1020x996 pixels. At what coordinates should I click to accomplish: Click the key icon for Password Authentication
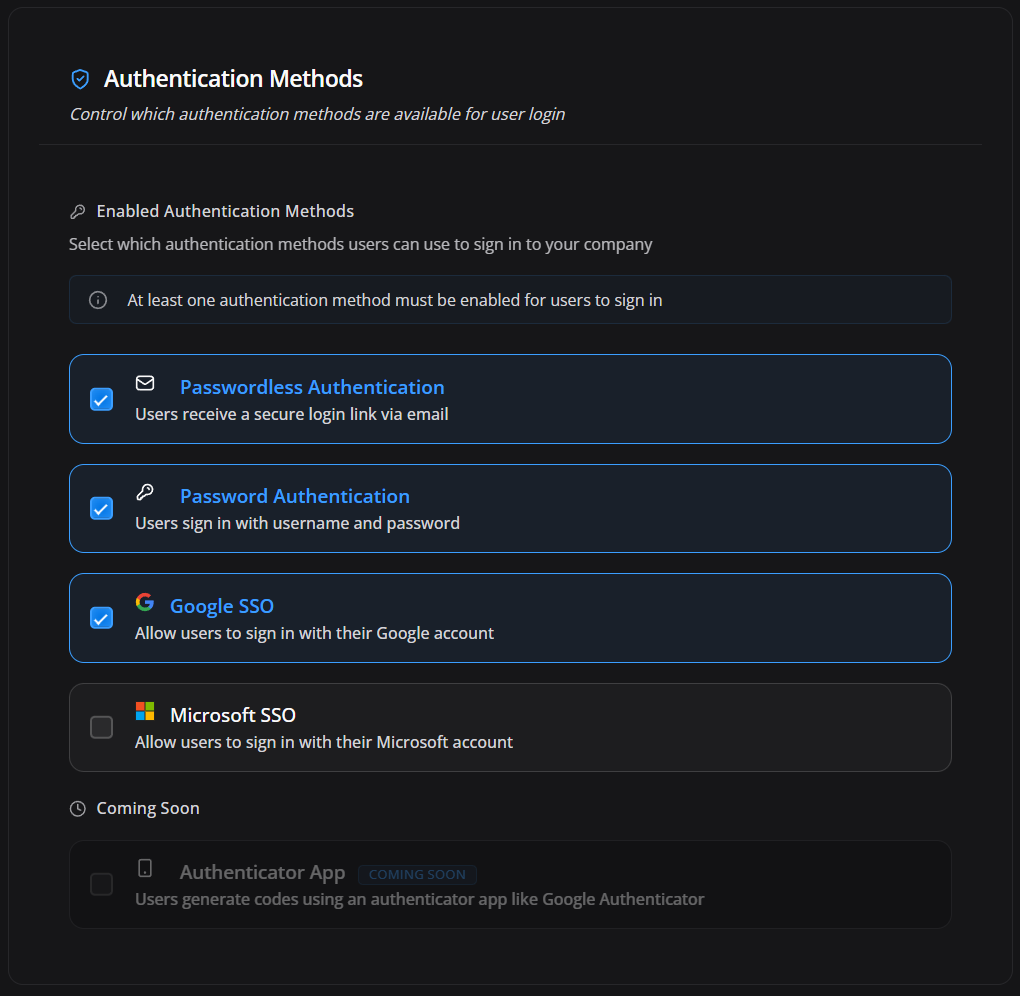click(x=145, y=492)
